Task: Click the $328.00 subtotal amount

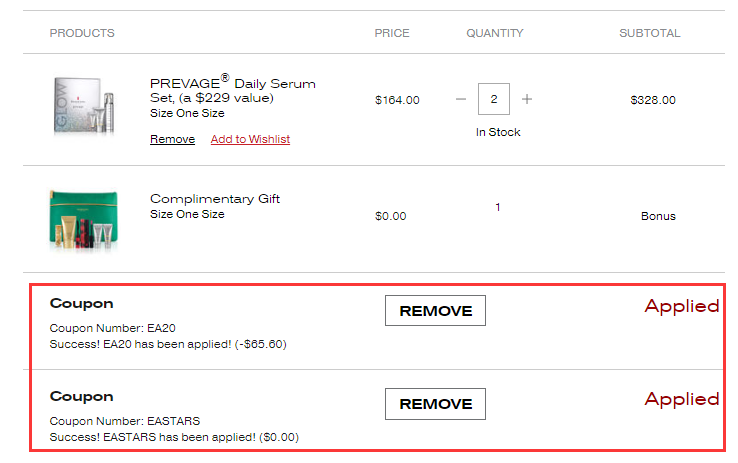Action: point(652,100)
